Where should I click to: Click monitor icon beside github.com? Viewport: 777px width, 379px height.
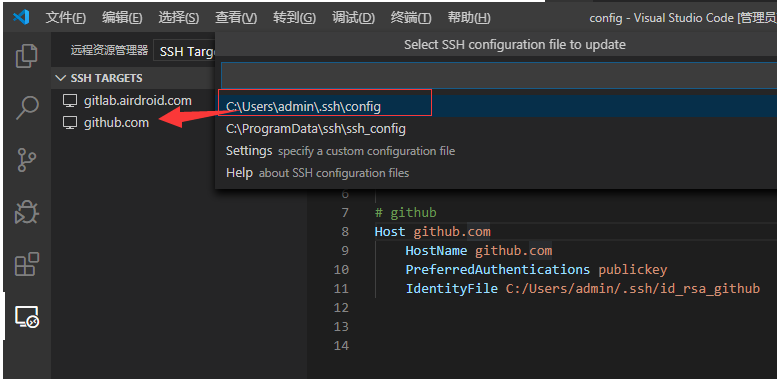(70, 123)
